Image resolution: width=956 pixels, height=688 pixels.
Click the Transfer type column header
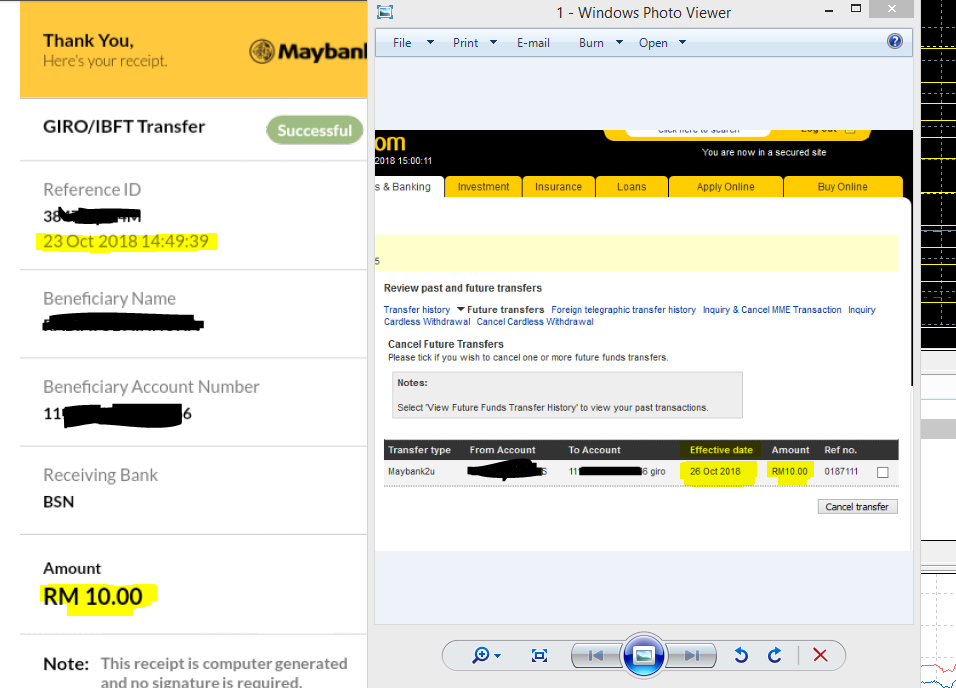419,450
